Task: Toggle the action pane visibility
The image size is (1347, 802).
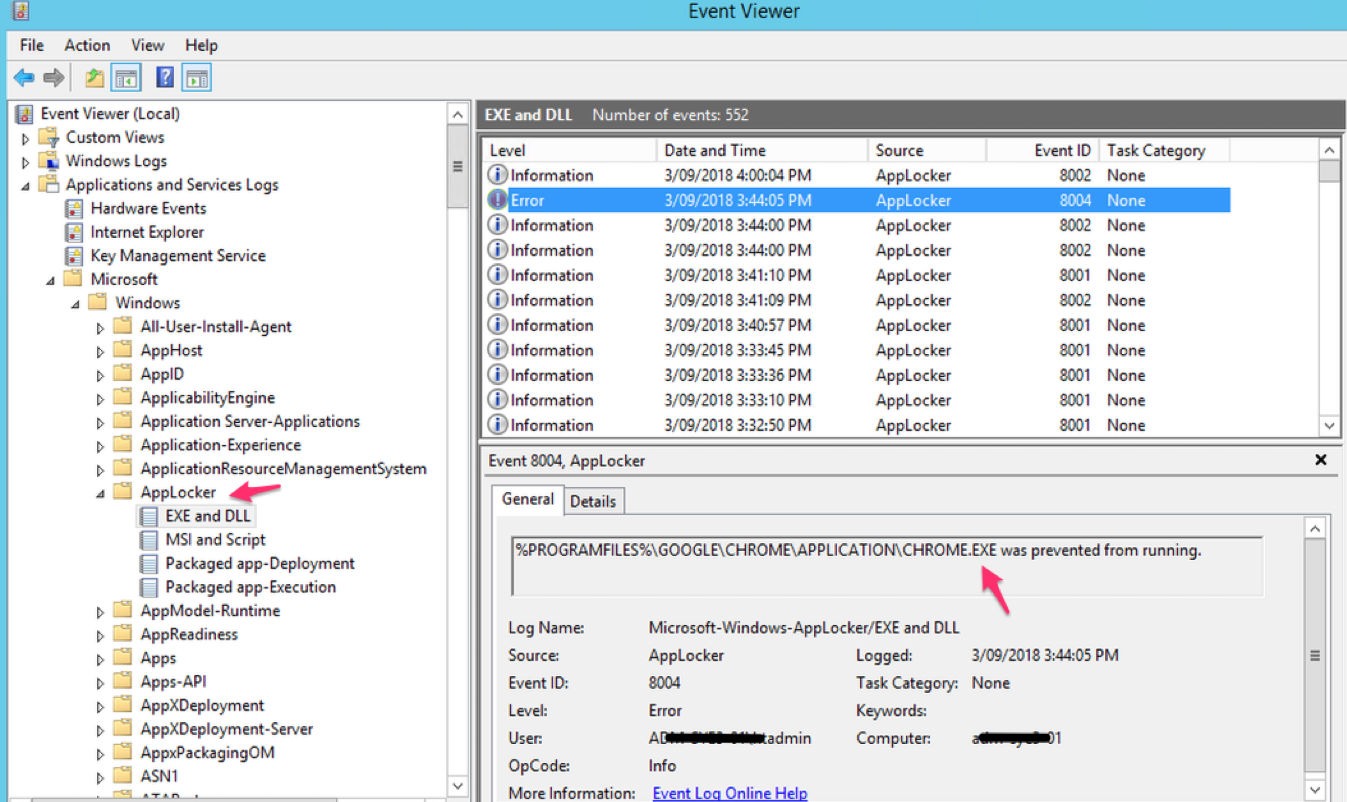Action: click(197, 77)
